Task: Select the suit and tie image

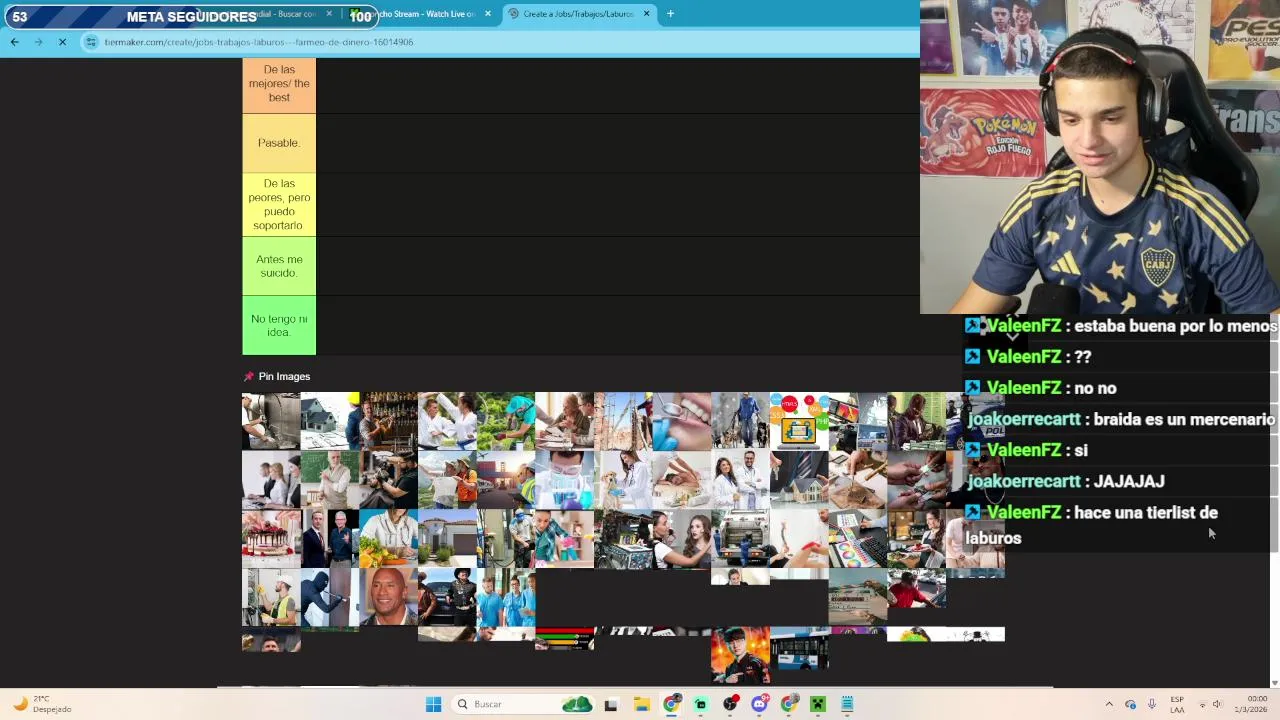Action: click(x=799, y=480)
